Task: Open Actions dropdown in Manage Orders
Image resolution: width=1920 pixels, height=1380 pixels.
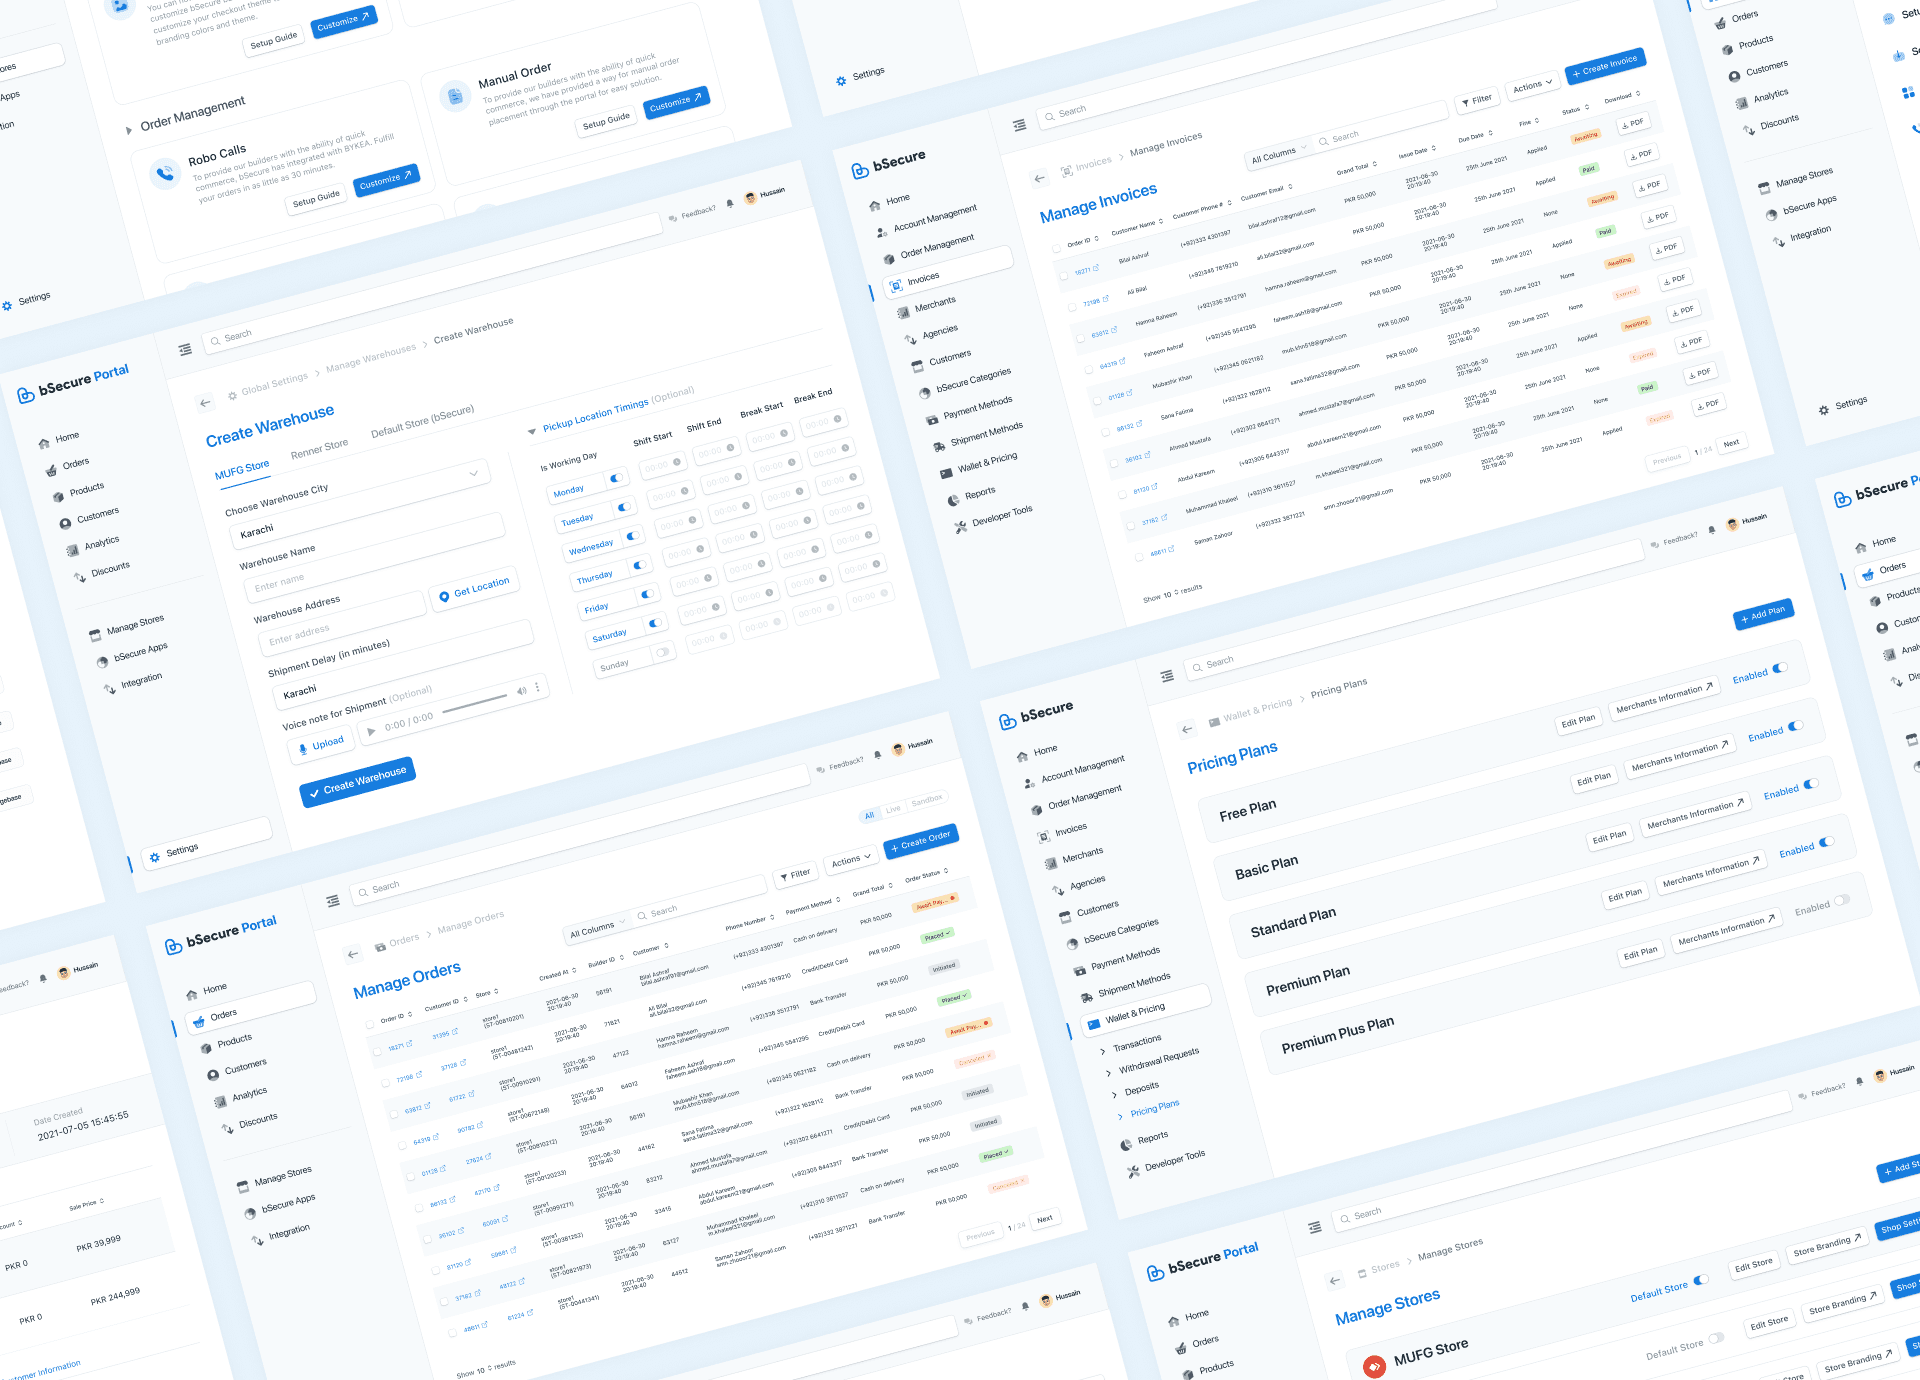Action: pos(852,860)
